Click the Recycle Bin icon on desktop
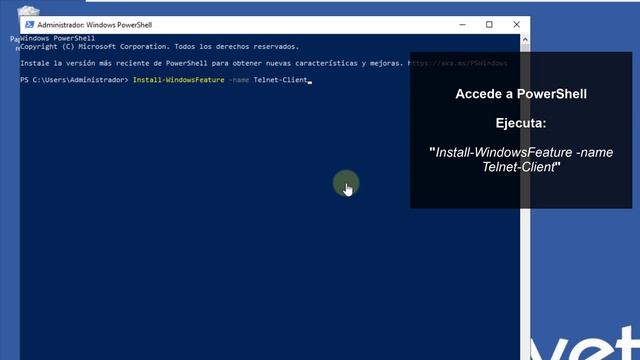 pos(28,11)
